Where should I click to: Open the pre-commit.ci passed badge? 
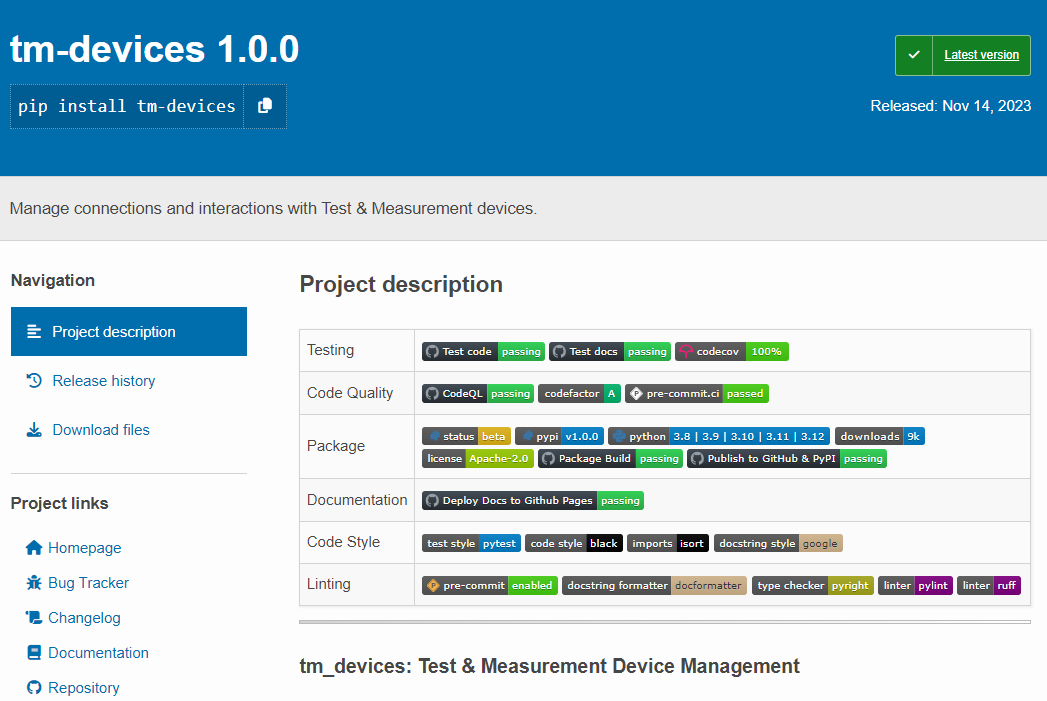click(697, 394)
